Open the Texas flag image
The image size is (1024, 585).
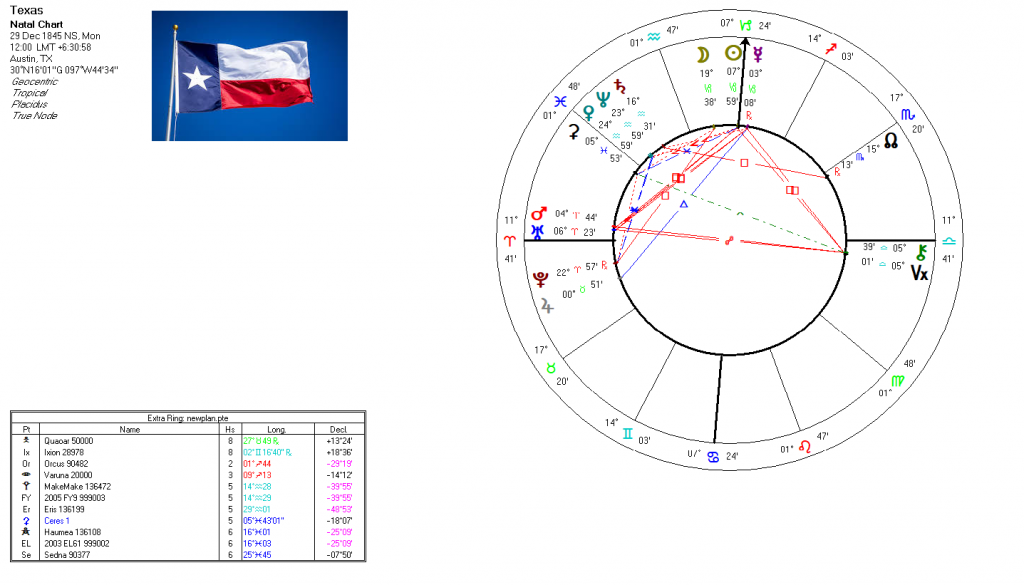tap(249, 76)
